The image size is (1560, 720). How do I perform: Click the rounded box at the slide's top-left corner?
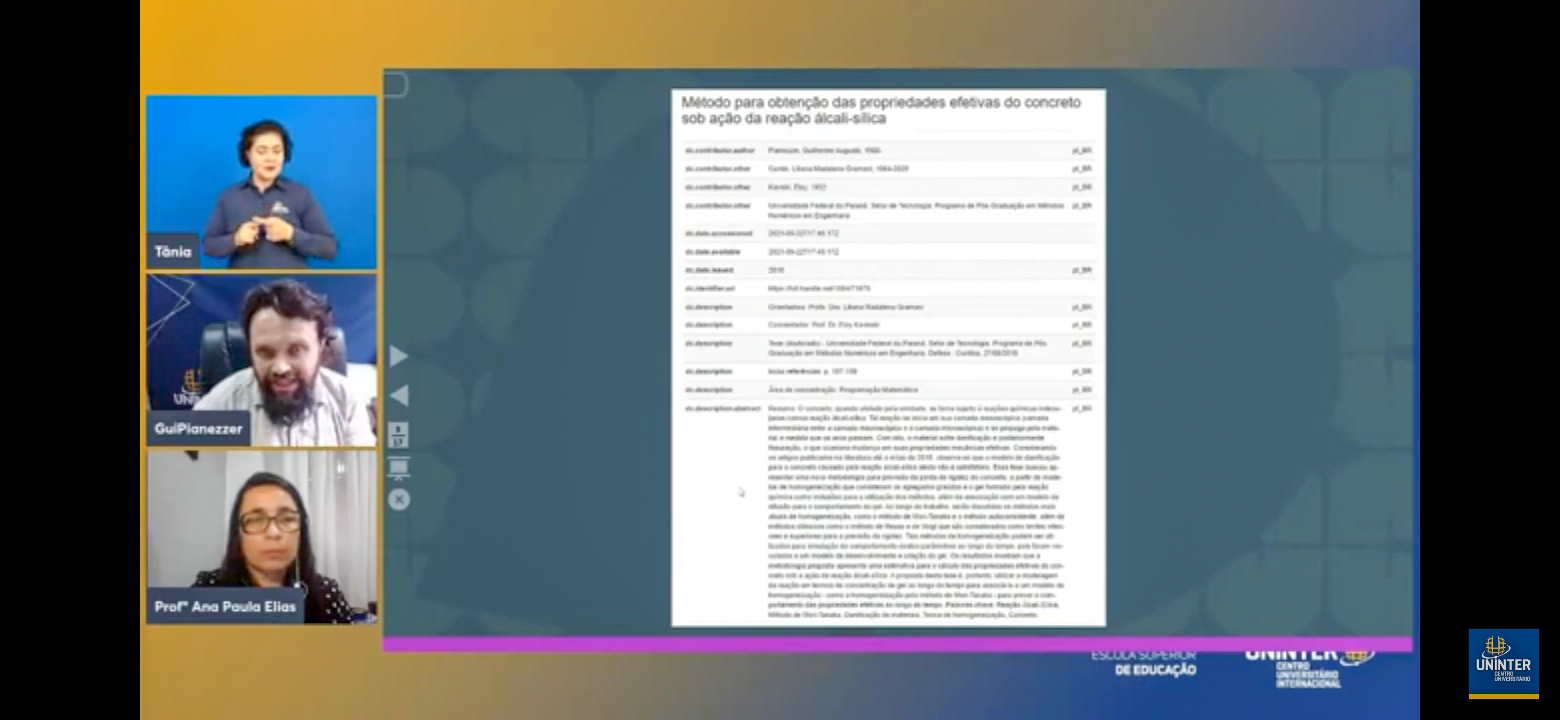click(395, 85)
